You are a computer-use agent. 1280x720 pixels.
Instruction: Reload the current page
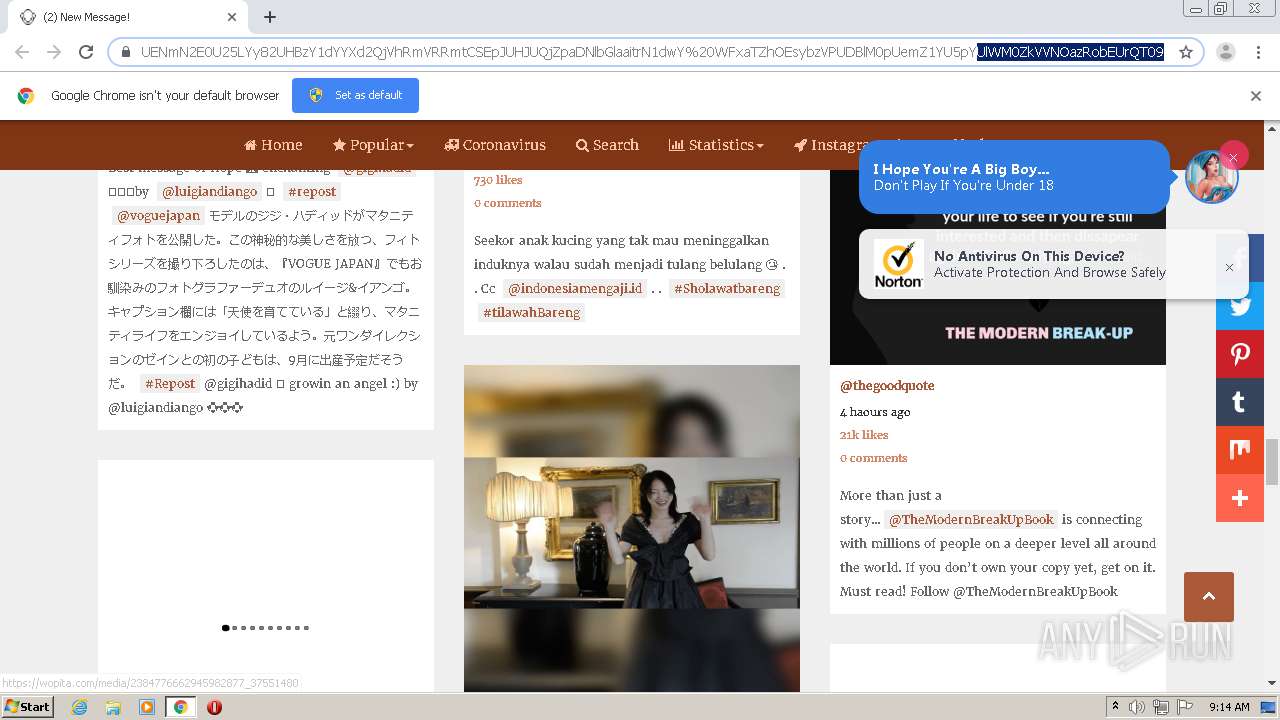86,52
